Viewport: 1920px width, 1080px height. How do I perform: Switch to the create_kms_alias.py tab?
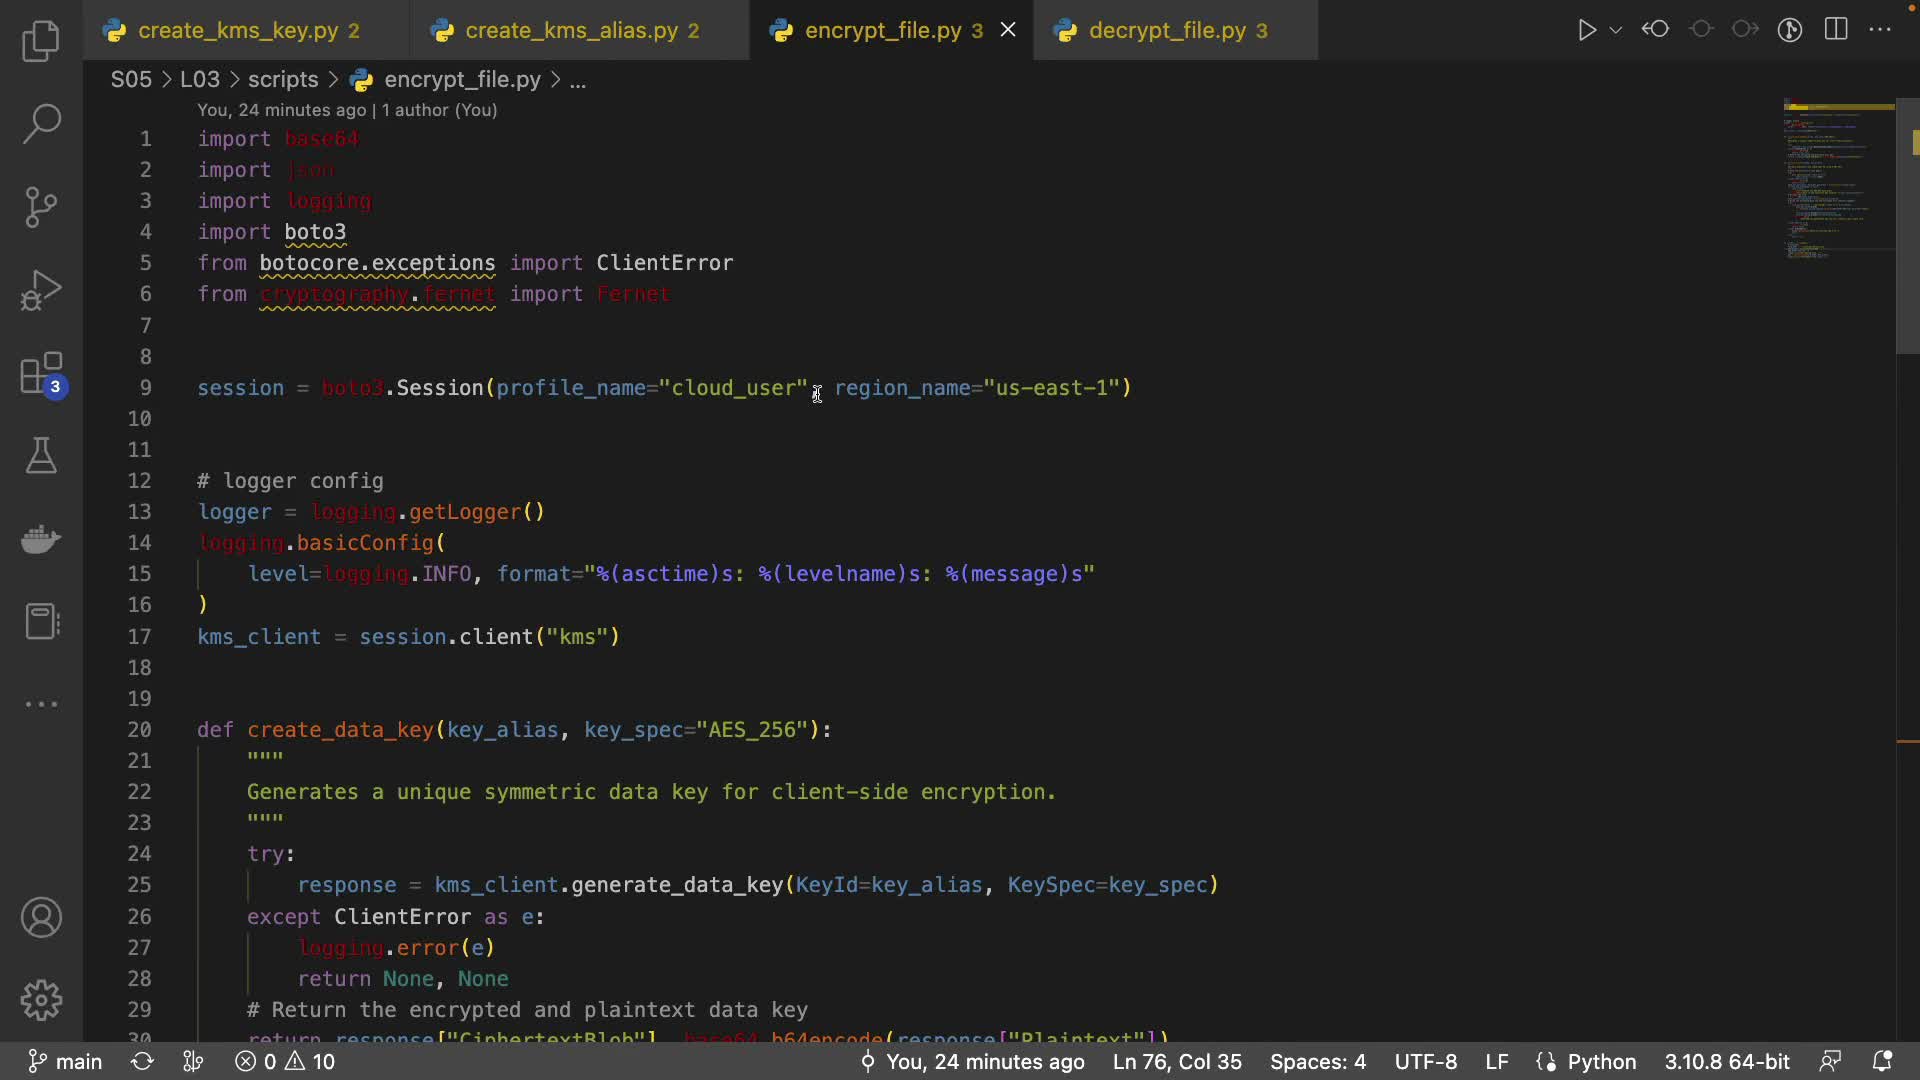(571, 30)
